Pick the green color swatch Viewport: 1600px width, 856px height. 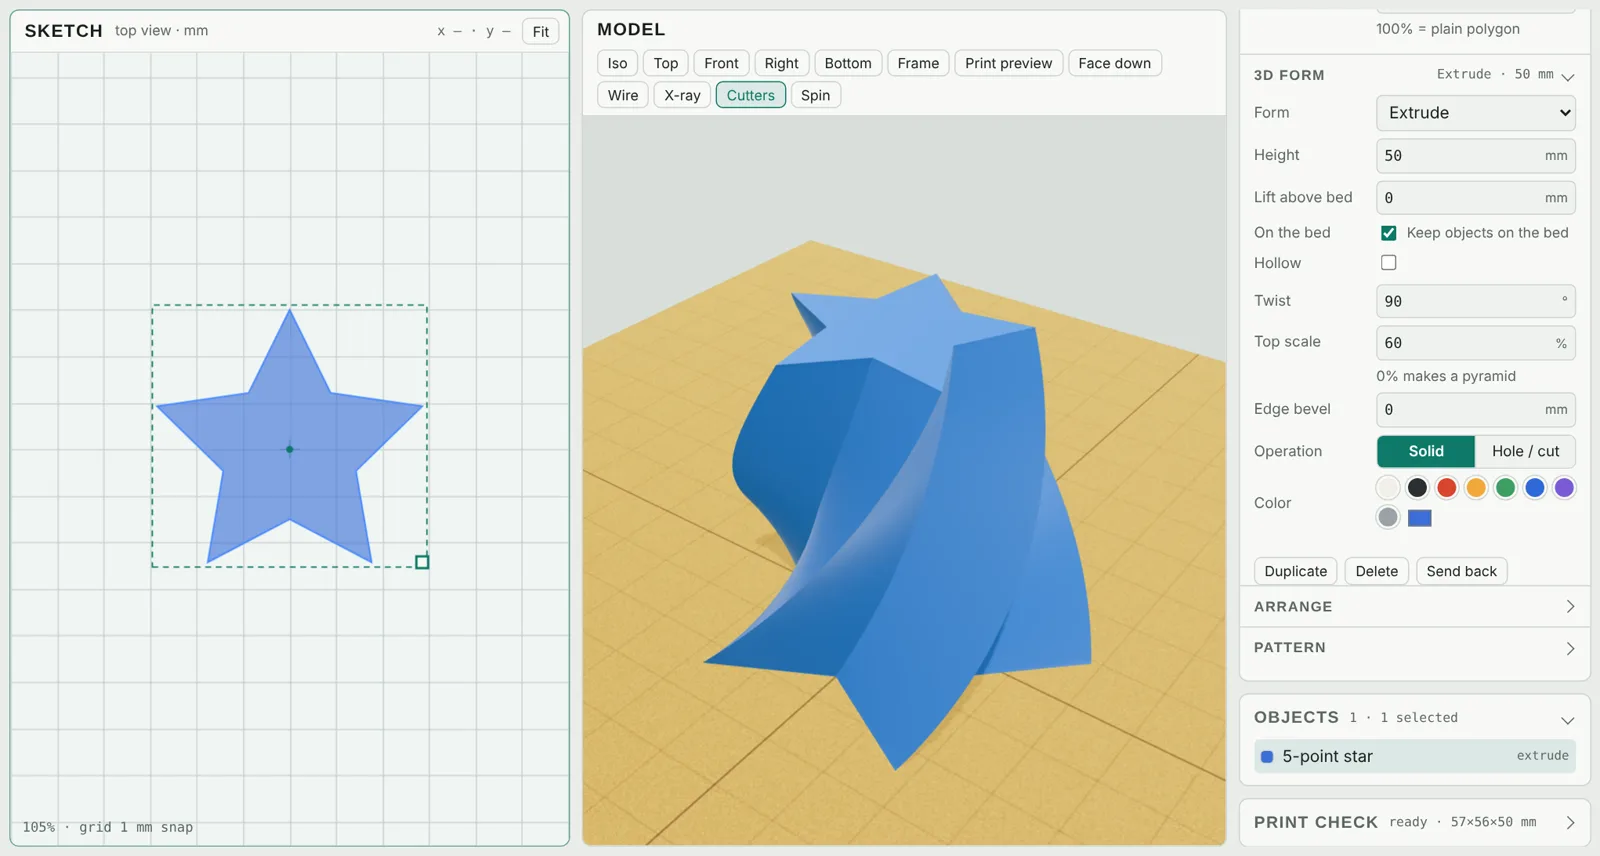pyautogui.click(x=1505, y=487)
